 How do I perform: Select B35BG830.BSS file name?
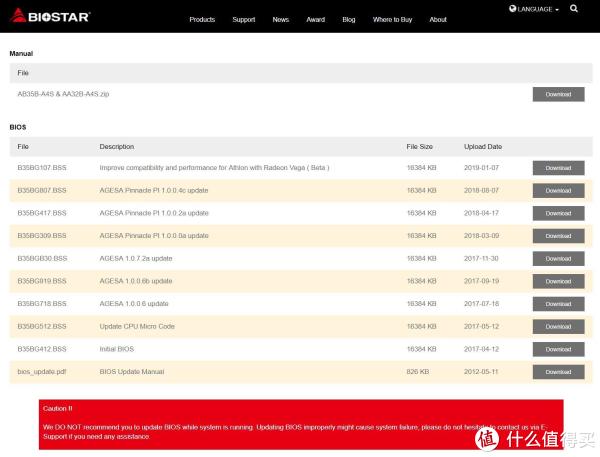(x=42, y=258)
